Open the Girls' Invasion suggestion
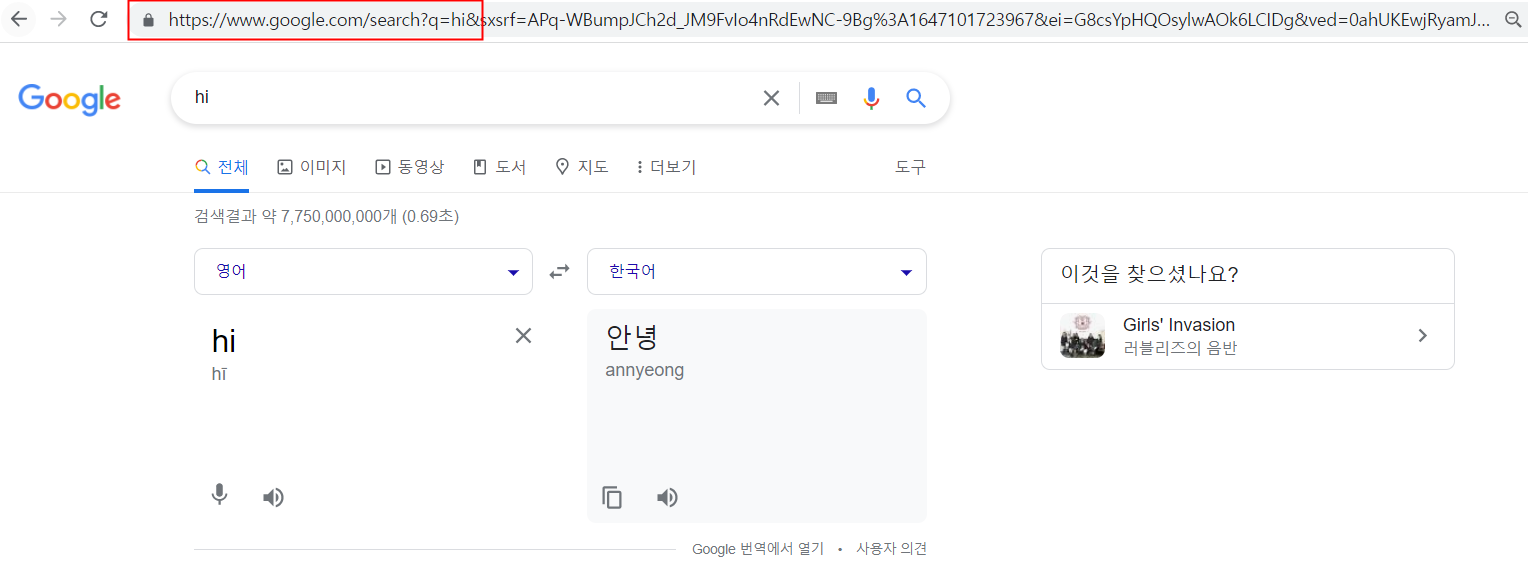This screenshot has height=565, width=1528. coord(1247,336)
